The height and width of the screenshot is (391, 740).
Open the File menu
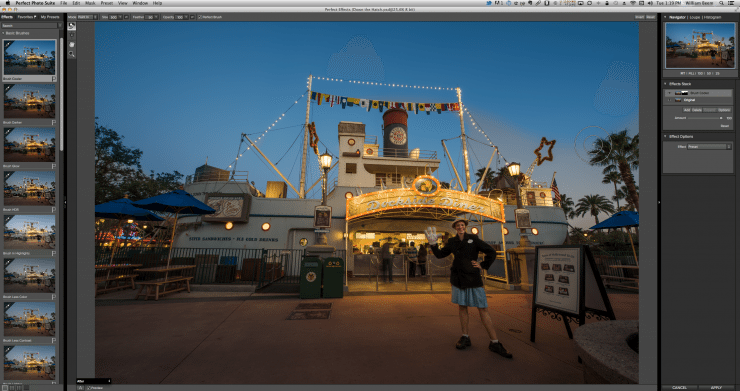pos(63,3)
